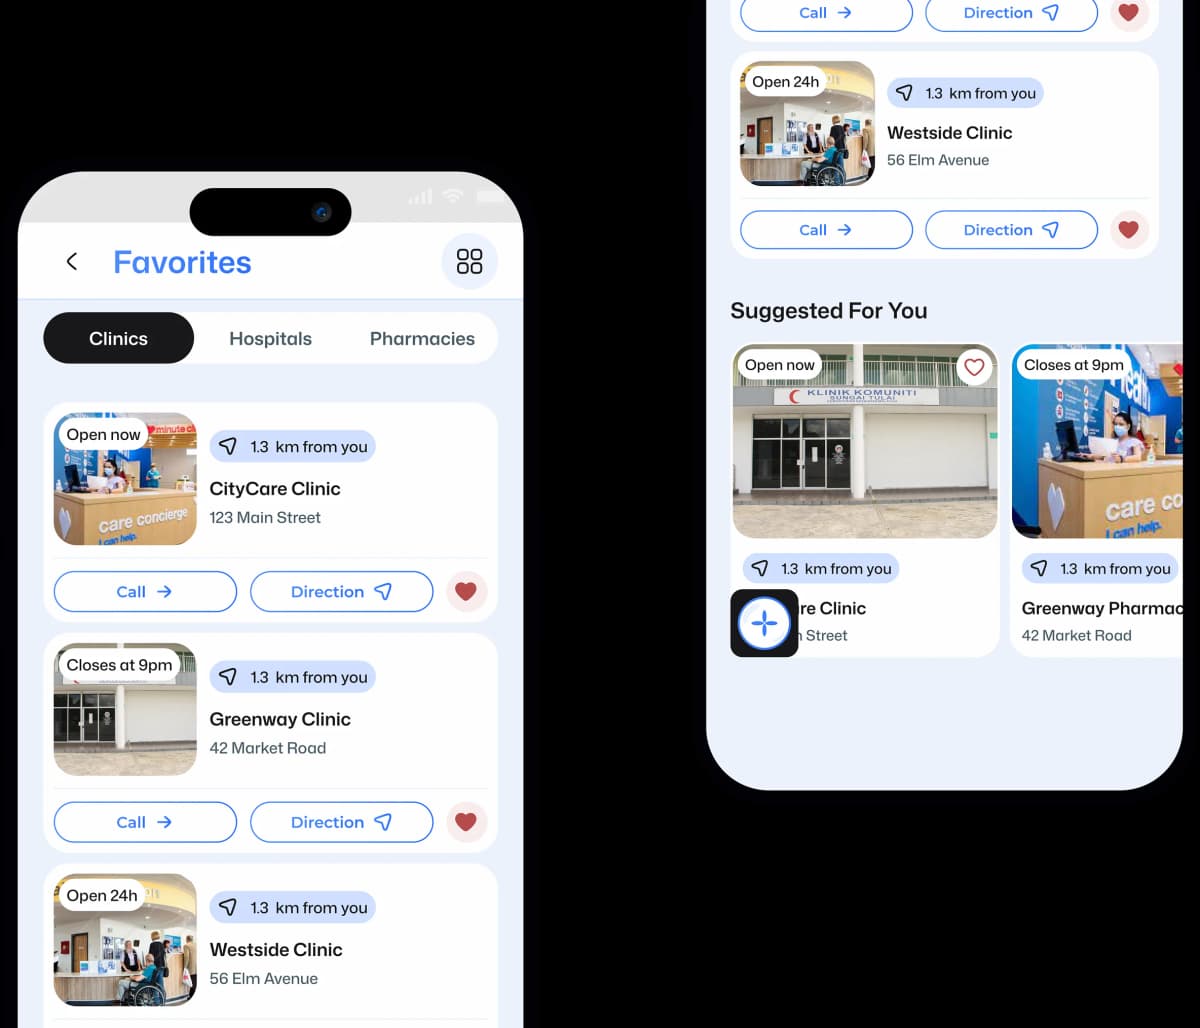Call CityCare Clinic
Viewport: 1200px width, 1028px height.
(x=145, y=592)
